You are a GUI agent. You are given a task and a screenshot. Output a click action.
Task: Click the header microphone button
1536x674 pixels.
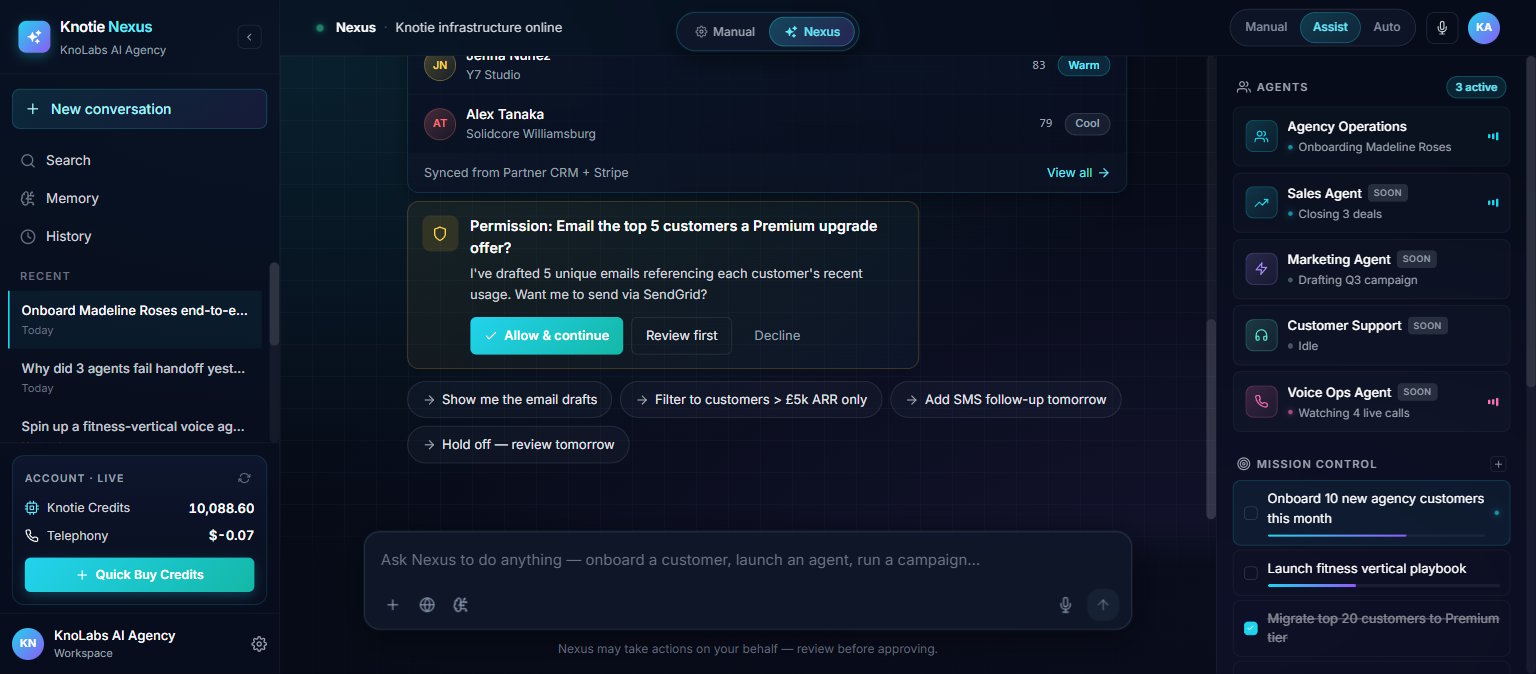tap(1442, 28)
